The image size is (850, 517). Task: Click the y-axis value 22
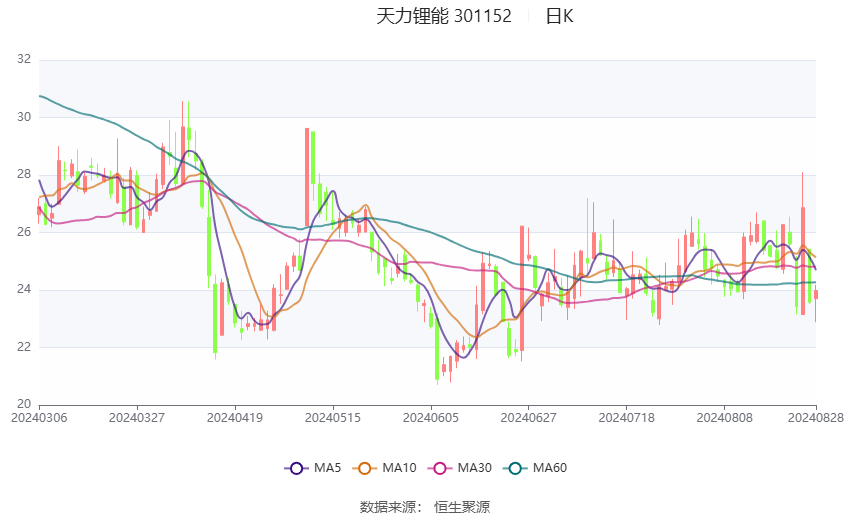tap(24, 347)
